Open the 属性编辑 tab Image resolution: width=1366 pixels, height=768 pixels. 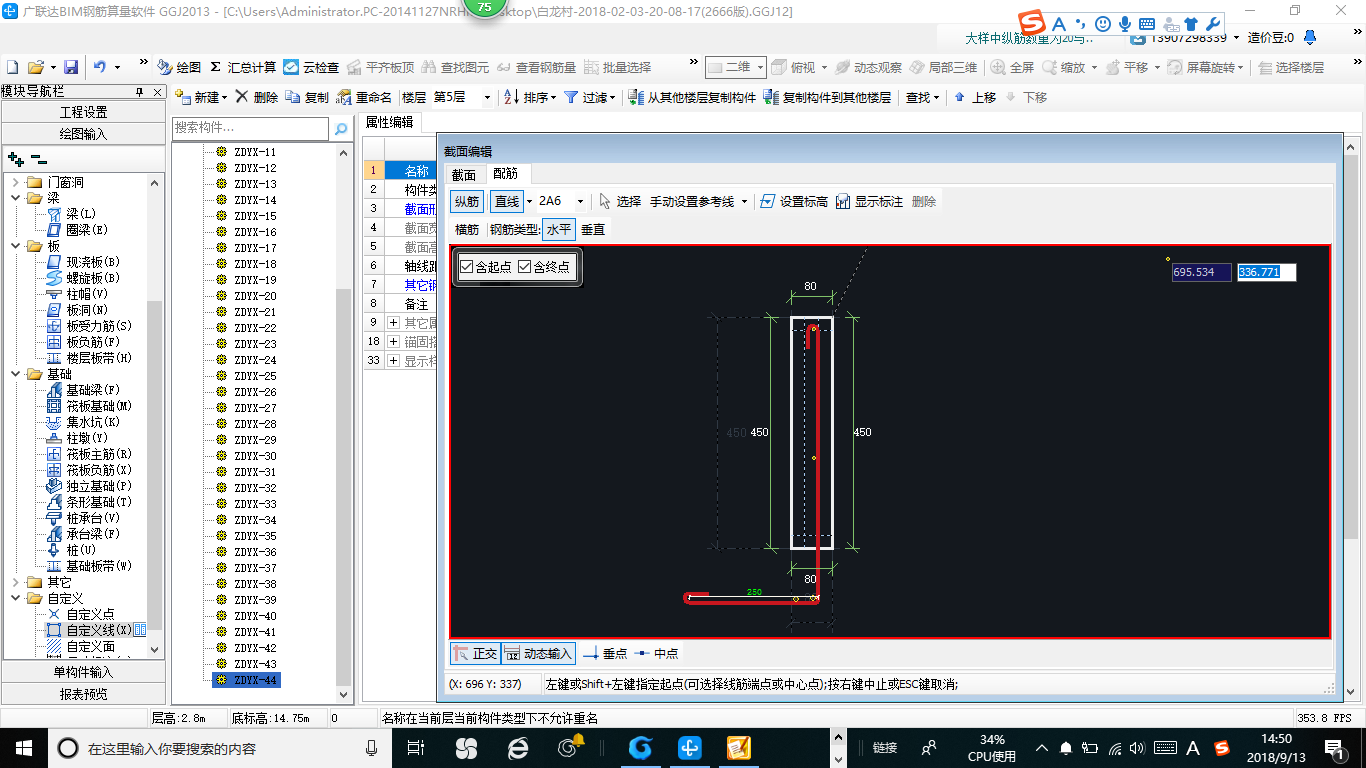pos(390,122)
